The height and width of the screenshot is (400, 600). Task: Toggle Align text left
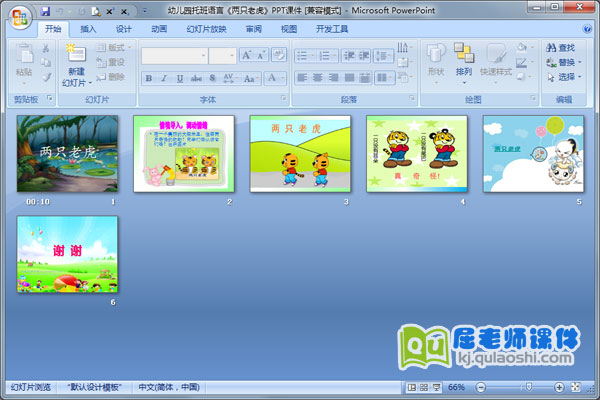[x=302, y=78]
